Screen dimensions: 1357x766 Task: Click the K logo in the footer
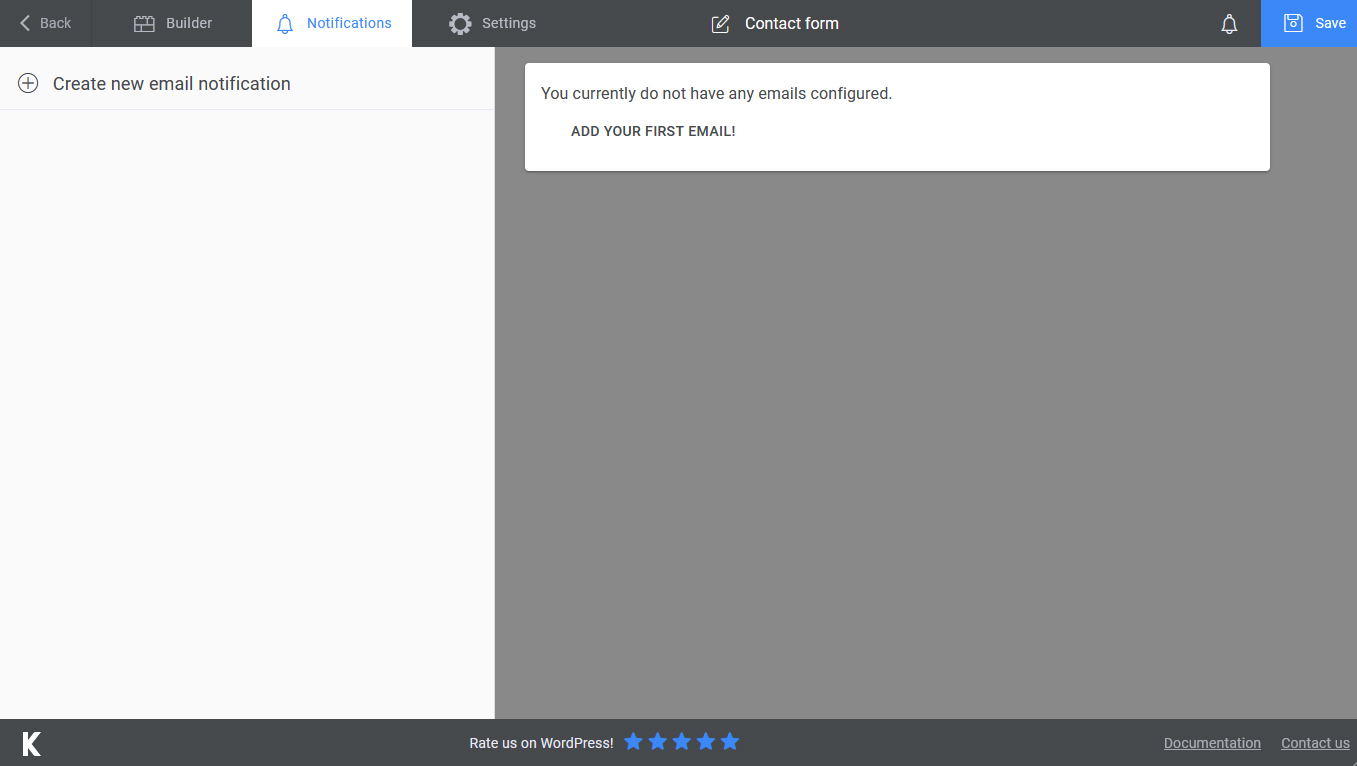(32, 743)
